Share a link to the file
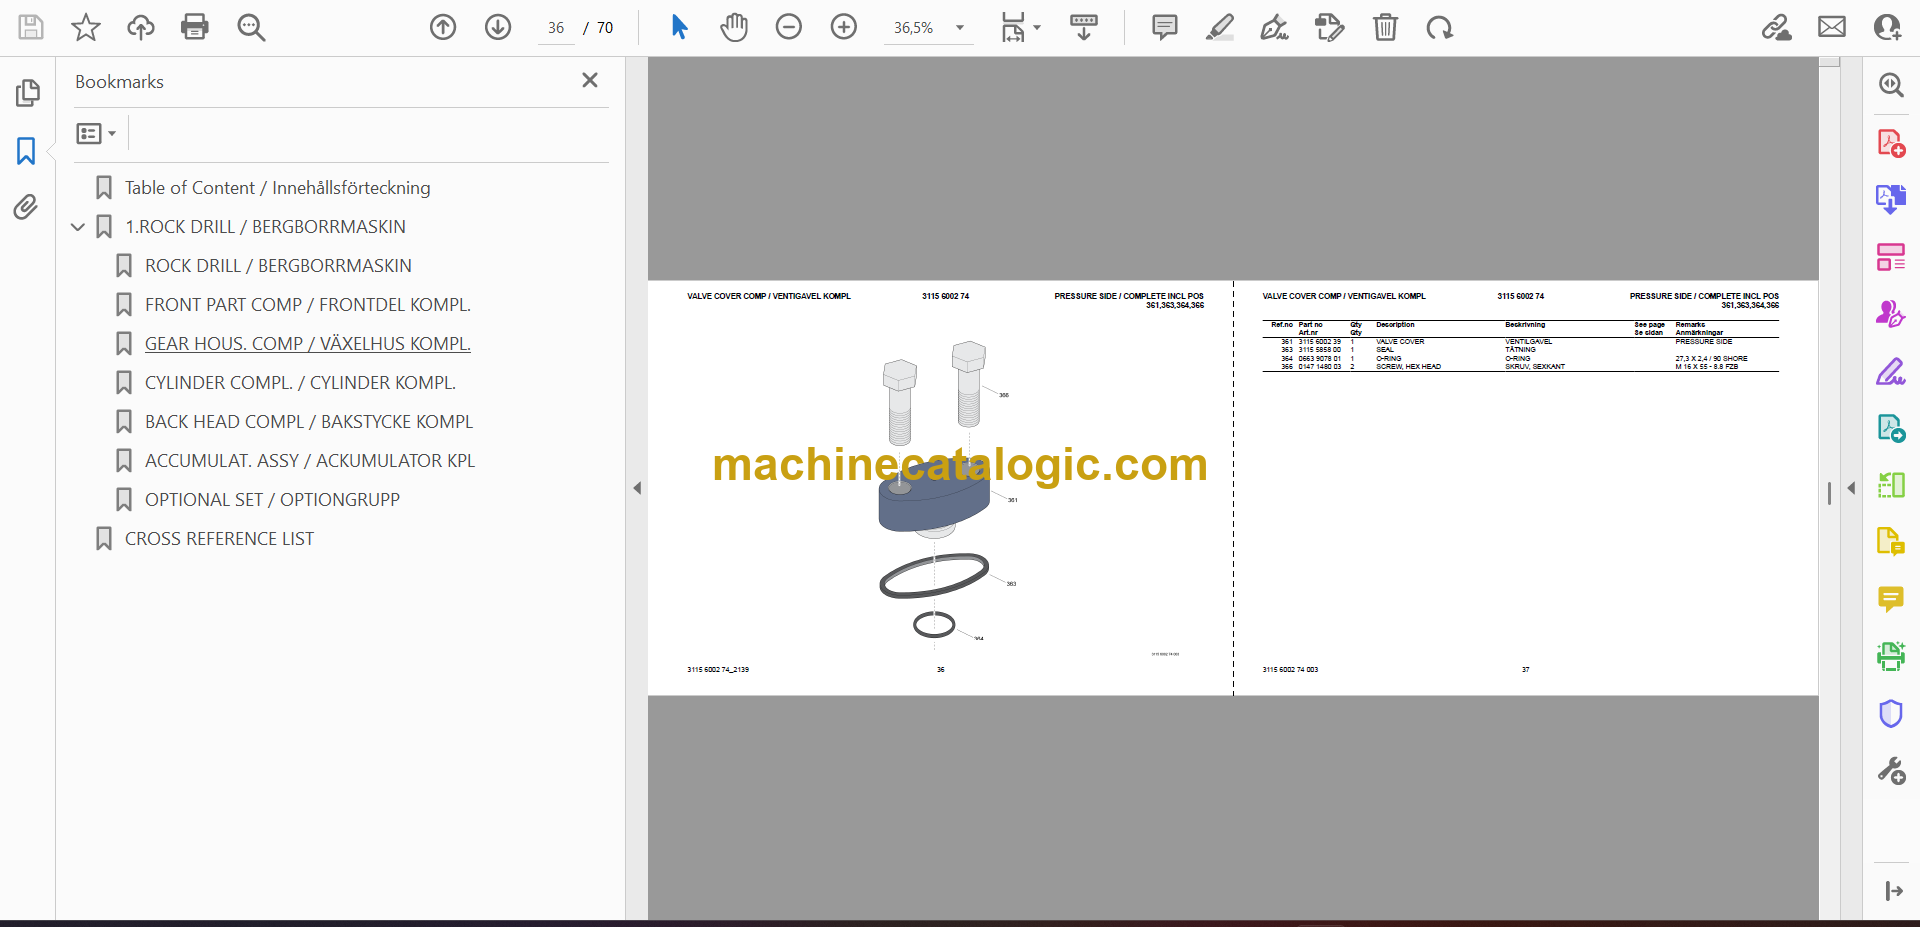Viewport: 1920px width, 927px height. (1777, 27)
